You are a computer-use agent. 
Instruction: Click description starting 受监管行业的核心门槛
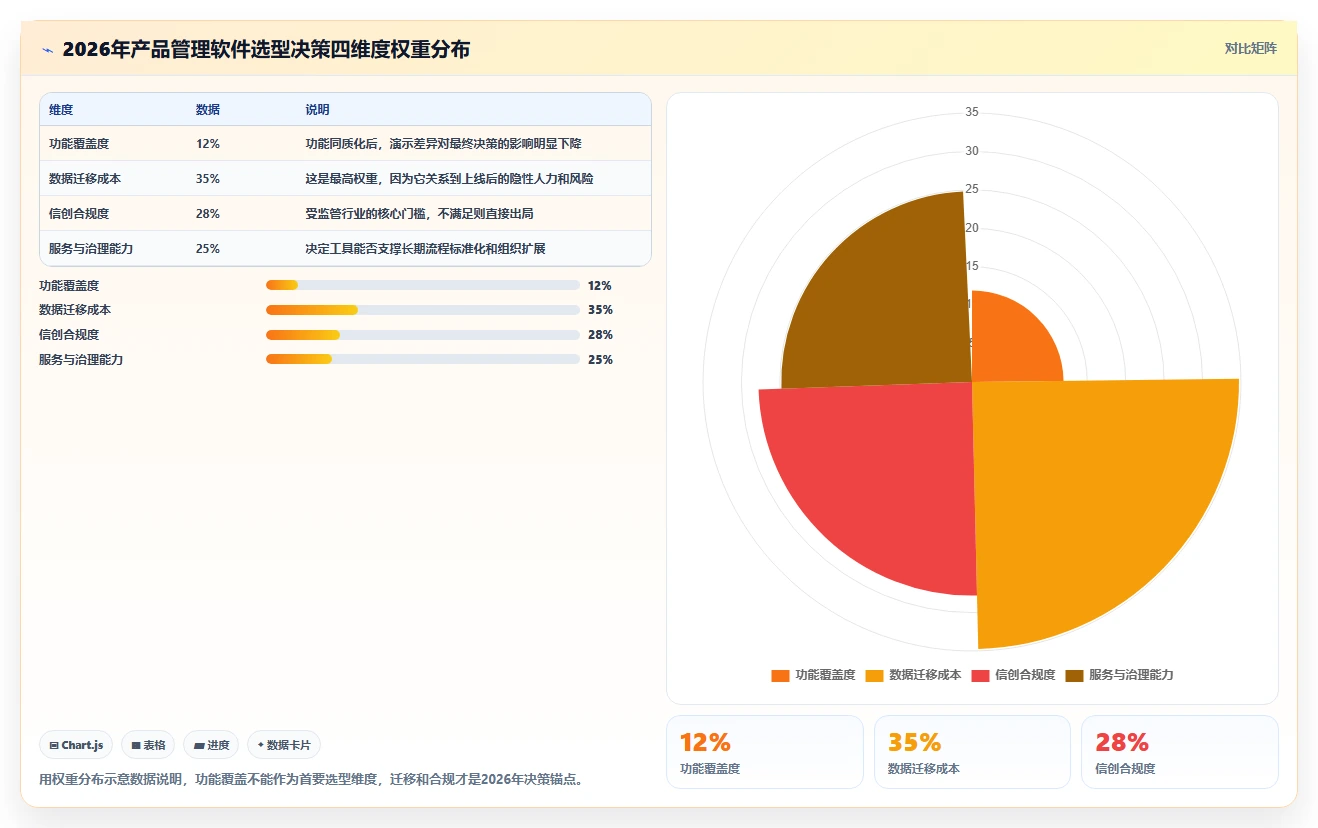pos(419,214)
